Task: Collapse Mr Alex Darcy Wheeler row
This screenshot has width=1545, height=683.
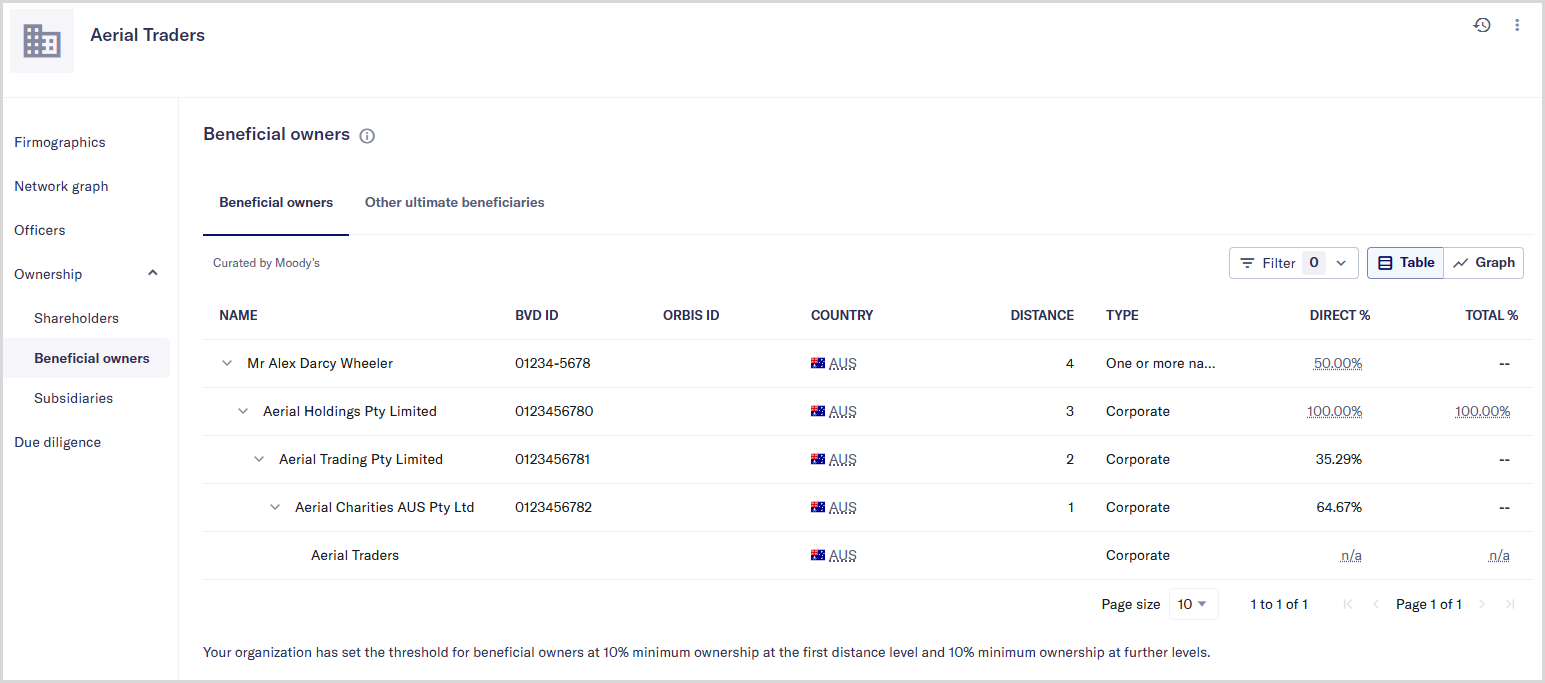Action: (227, 363)
